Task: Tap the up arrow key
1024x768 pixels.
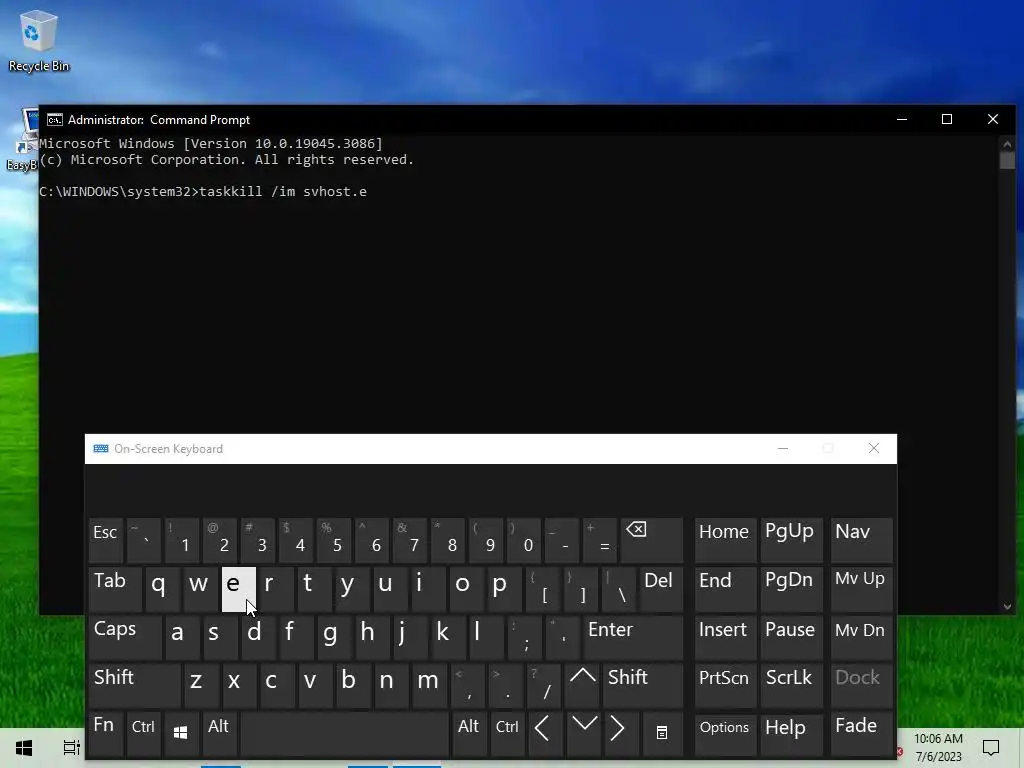Action: [583, 685]
